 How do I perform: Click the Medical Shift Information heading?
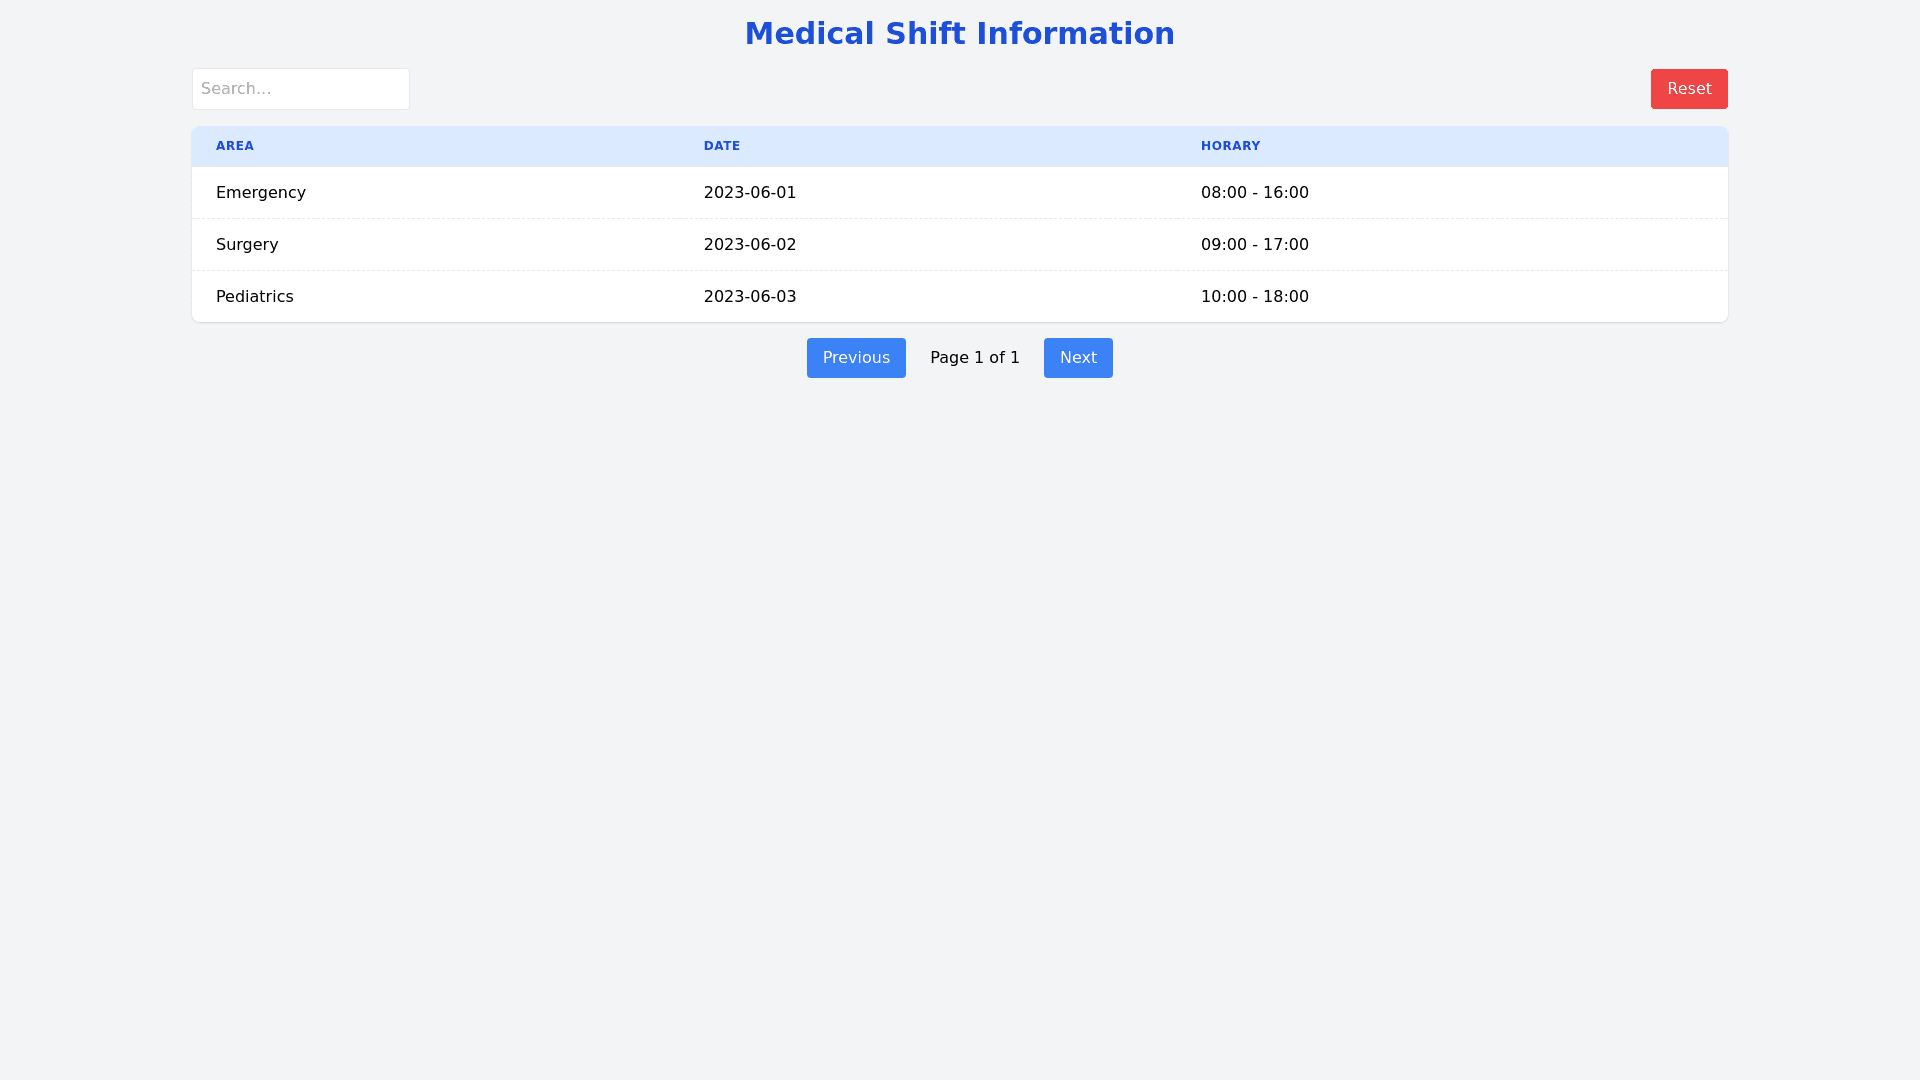pyautogui.click(x=959, y=34)
